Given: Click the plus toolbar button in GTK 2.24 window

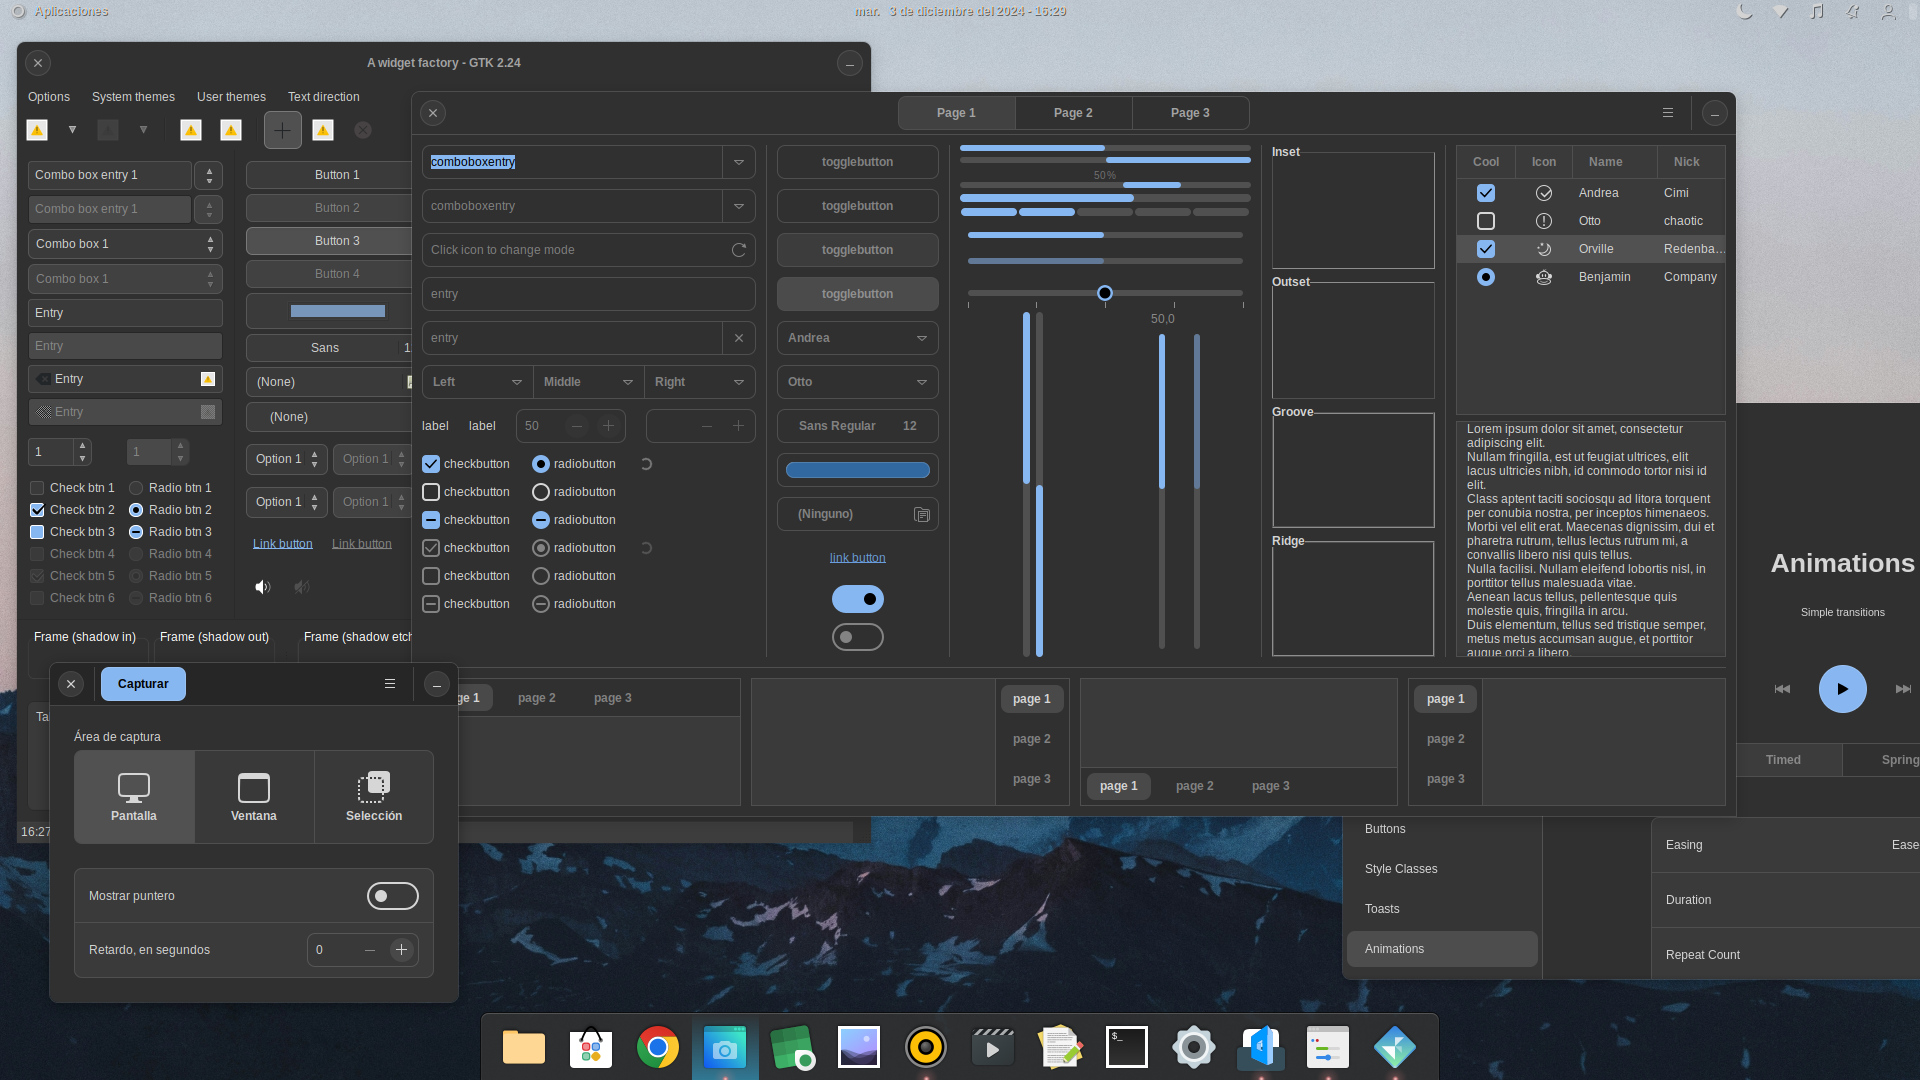Looking at the screenshot, I should [x=283, y=130].
